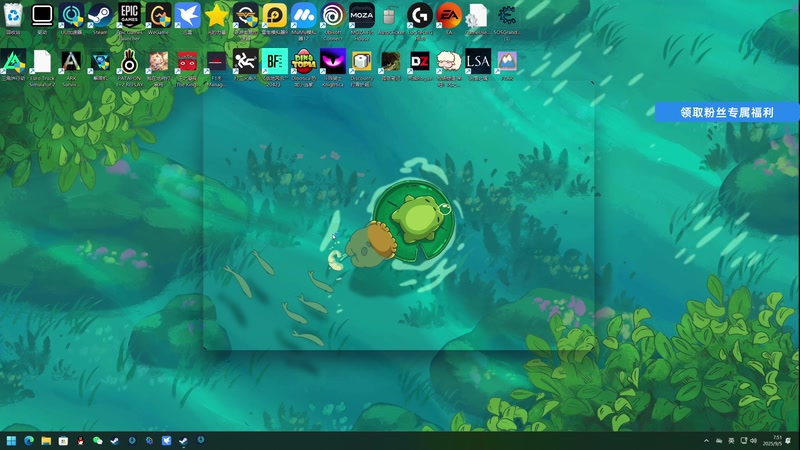Open Microsoft Store from the taskbar
Viewport: 800px width, 450px height.
(63, 440)
